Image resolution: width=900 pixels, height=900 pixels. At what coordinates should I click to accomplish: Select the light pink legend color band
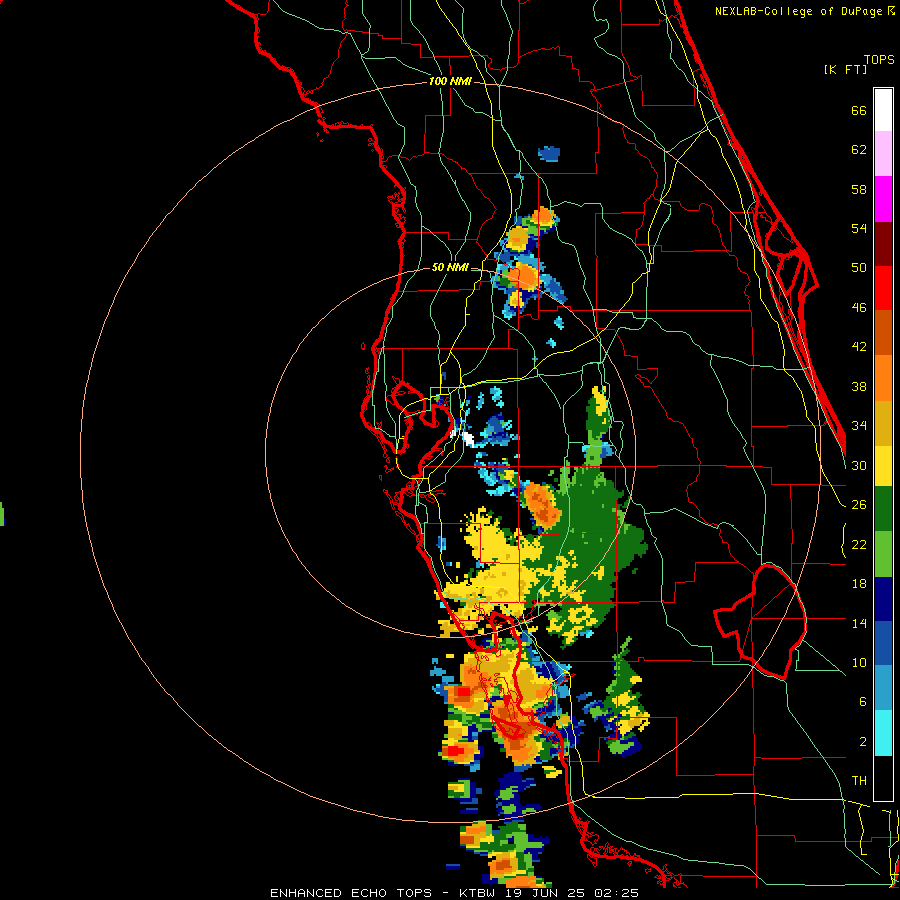click(x=883, y=154)
